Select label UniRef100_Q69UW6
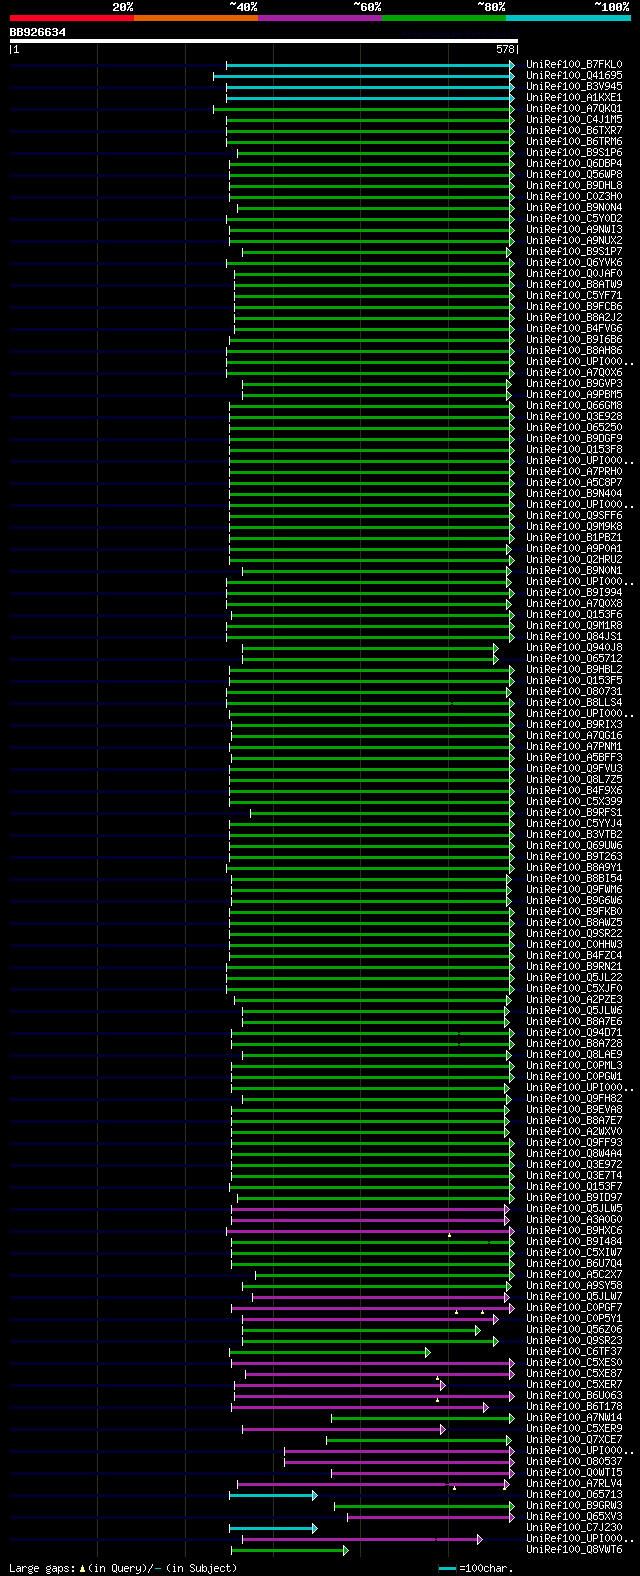Viewport: 640px width, 1576px height. tap(574, 846)
